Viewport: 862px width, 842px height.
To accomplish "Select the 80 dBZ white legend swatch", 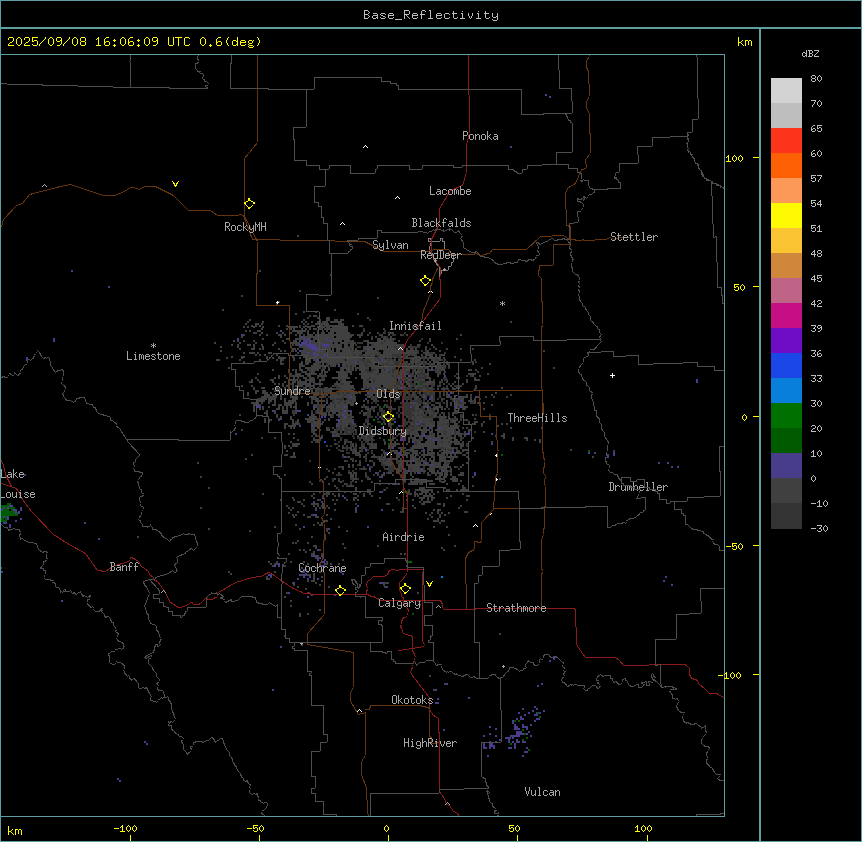I will tap(786, 91).
